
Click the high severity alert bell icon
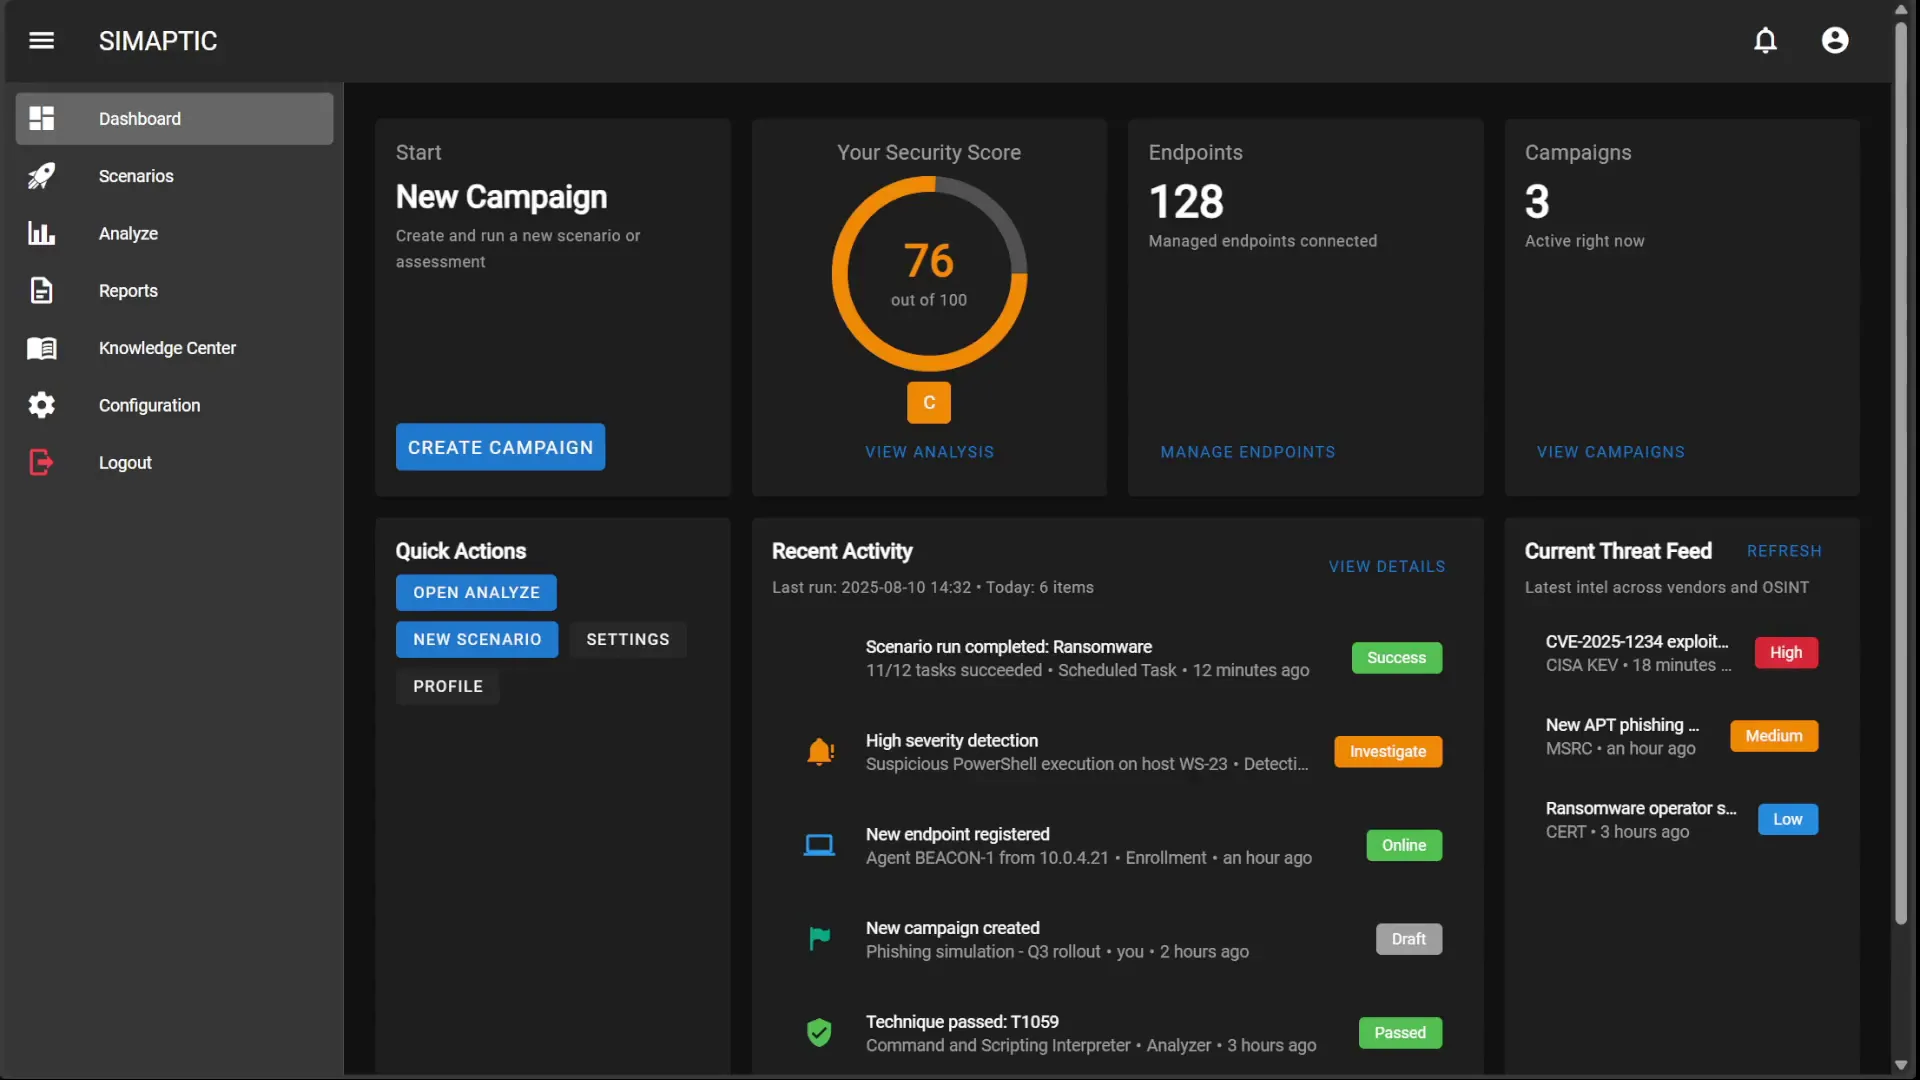pos(820,751)
